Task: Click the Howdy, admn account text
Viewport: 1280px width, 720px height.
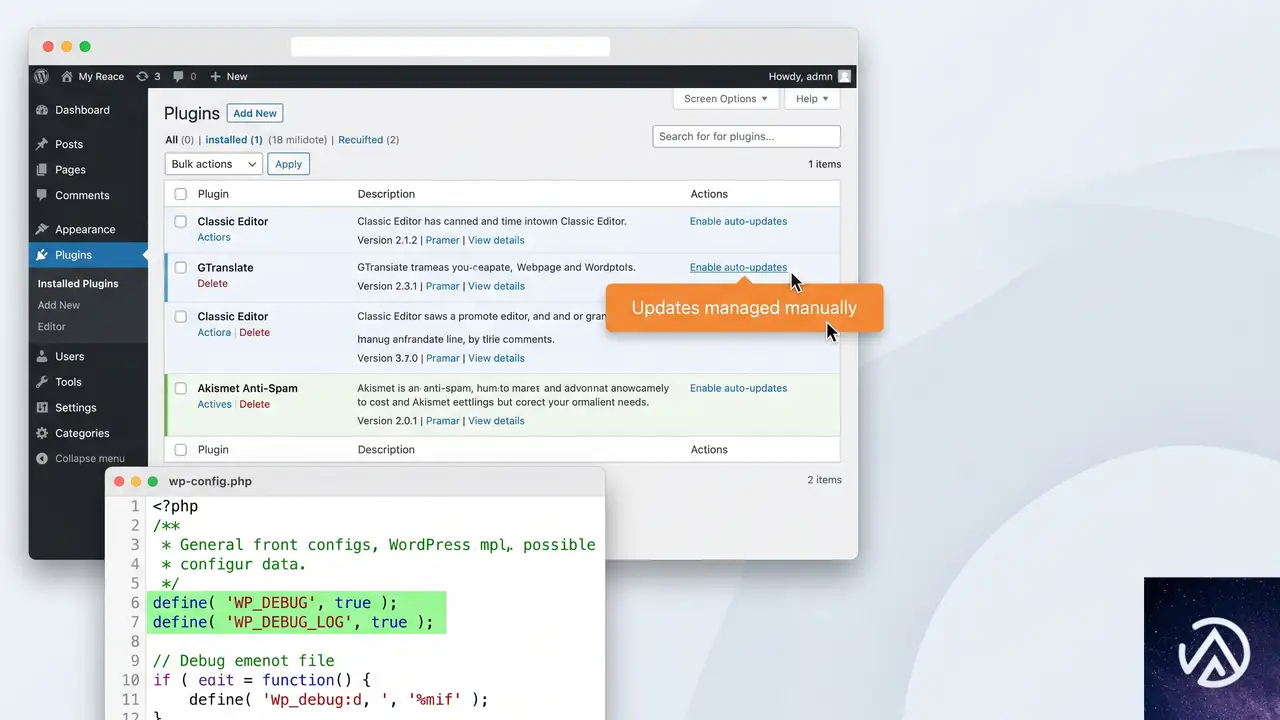Action: tap(800, 76)
